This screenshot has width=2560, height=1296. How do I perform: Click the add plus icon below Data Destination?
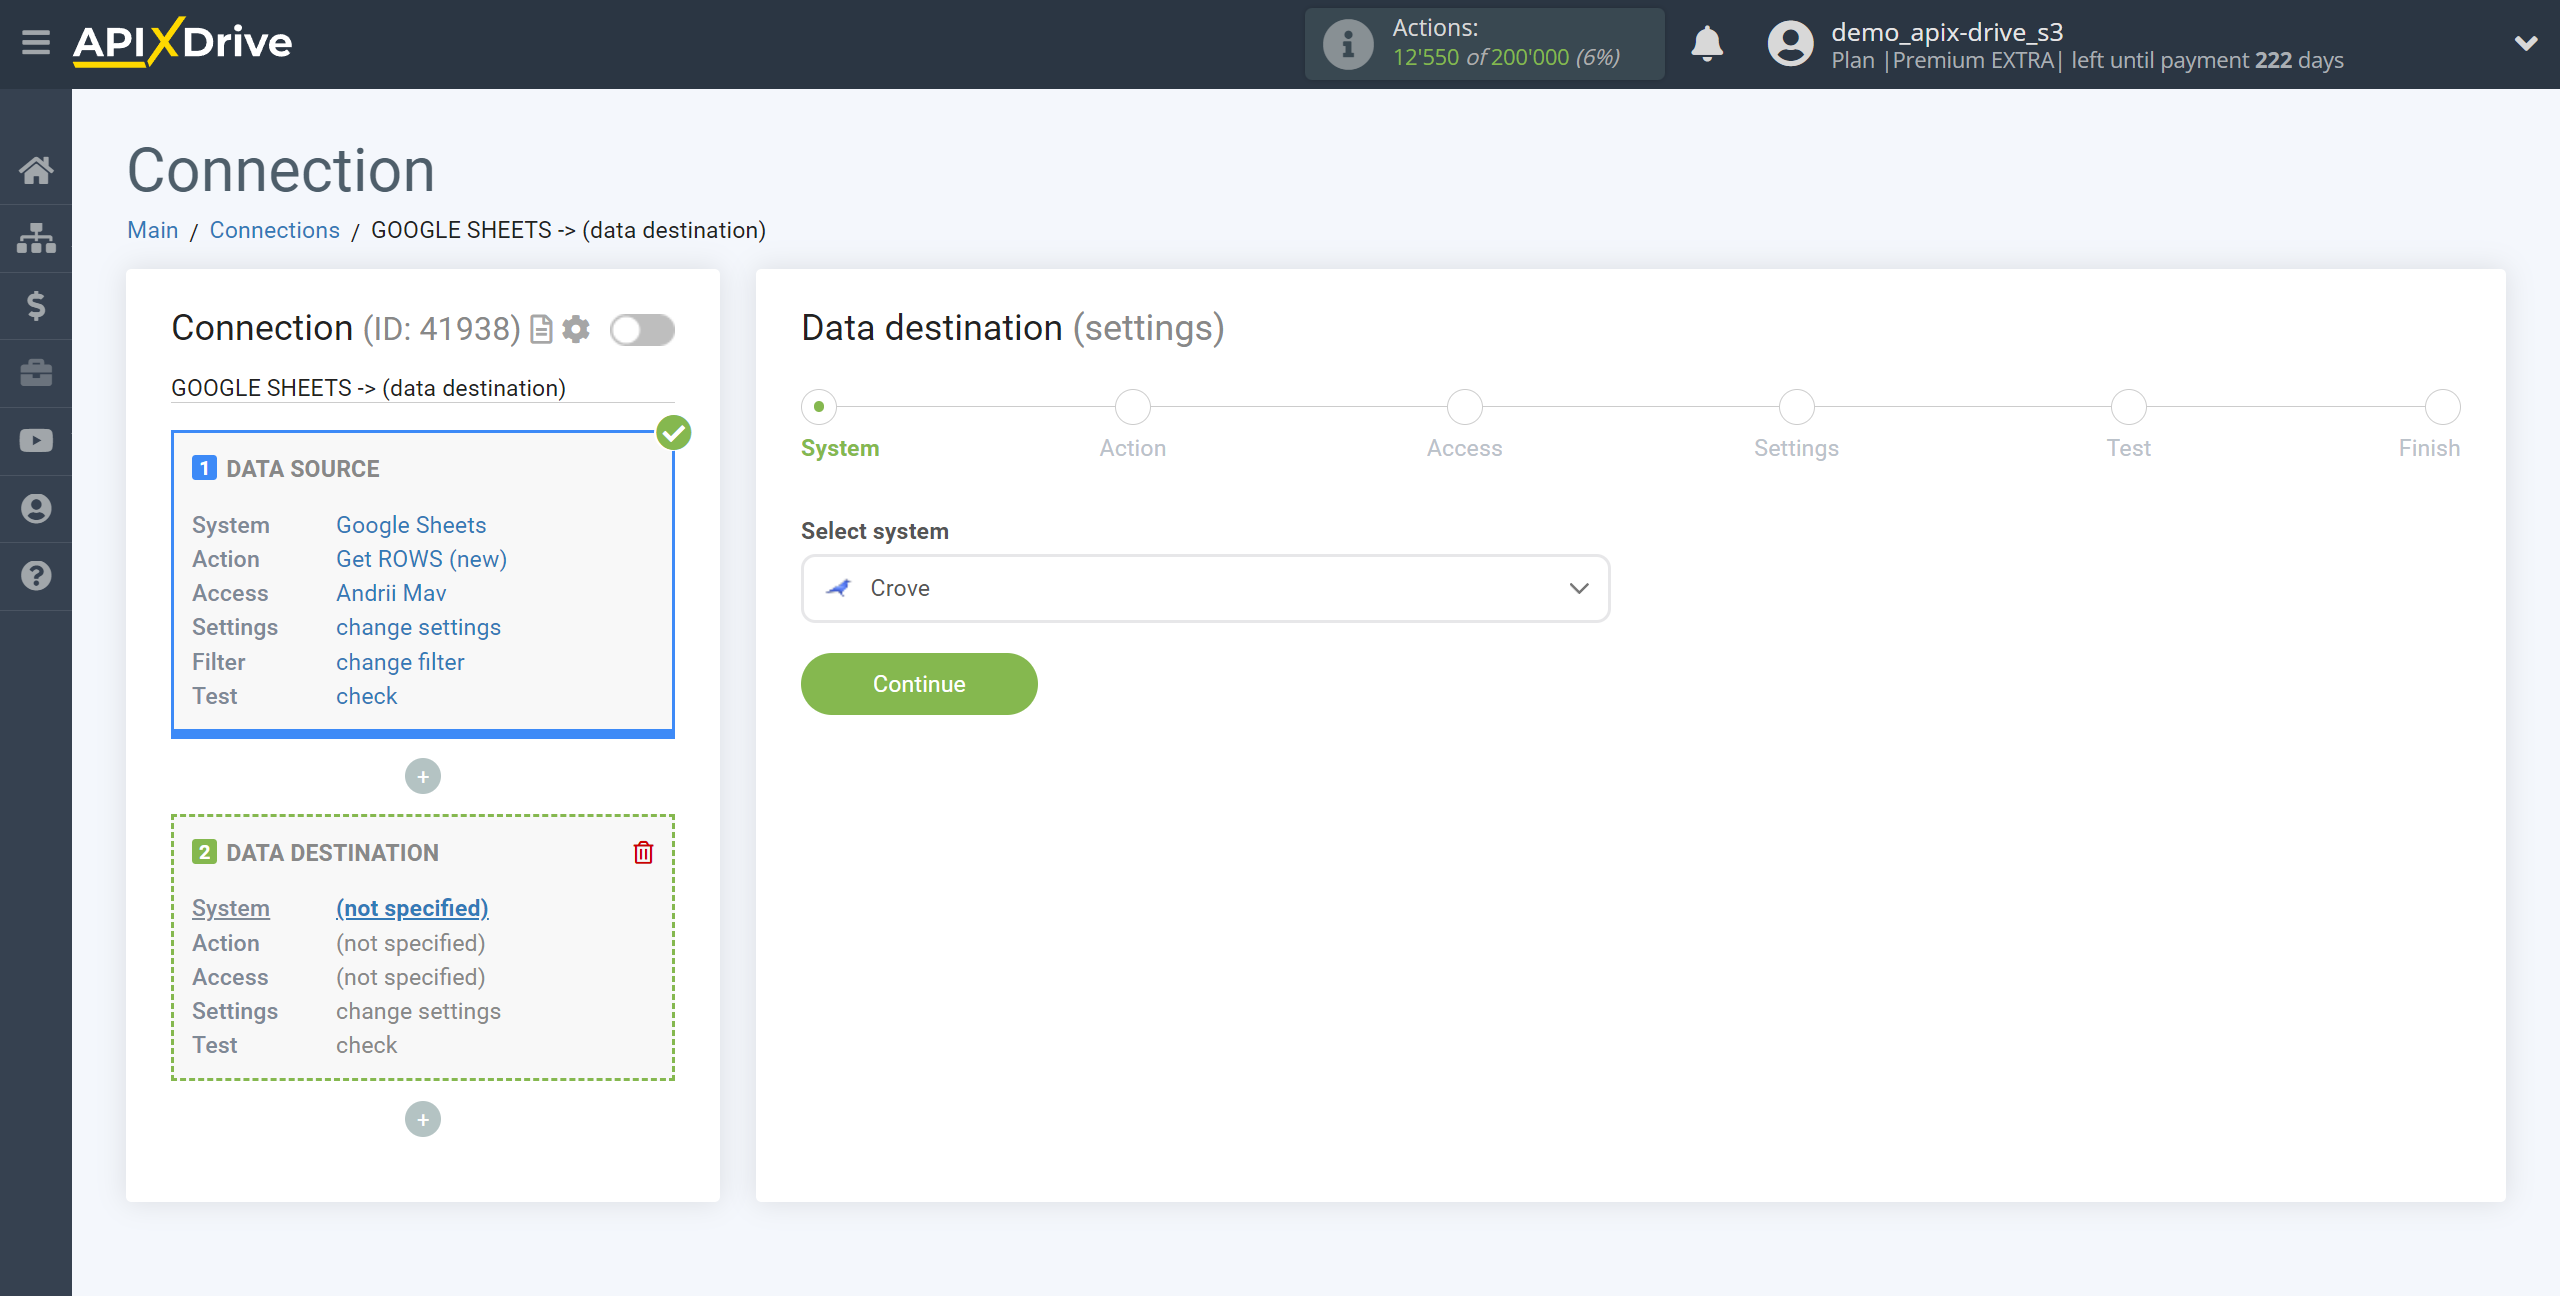tap(423, 1119)
